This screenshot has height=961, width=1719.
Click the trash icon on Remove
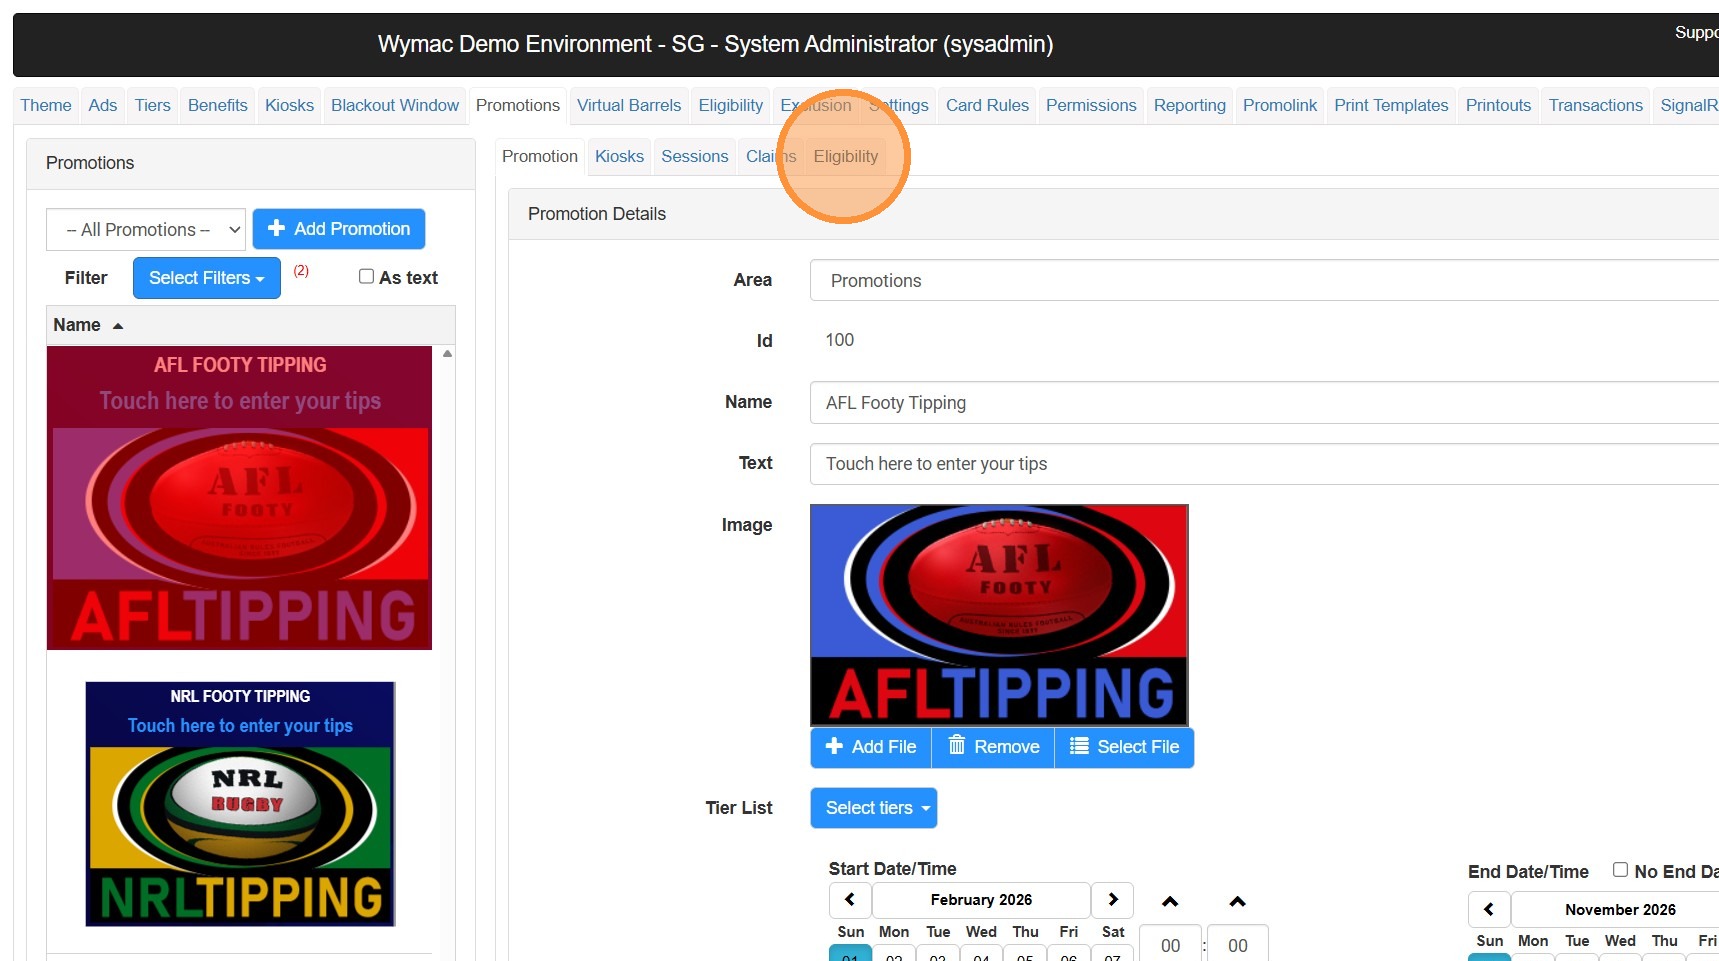pos(957,746)
